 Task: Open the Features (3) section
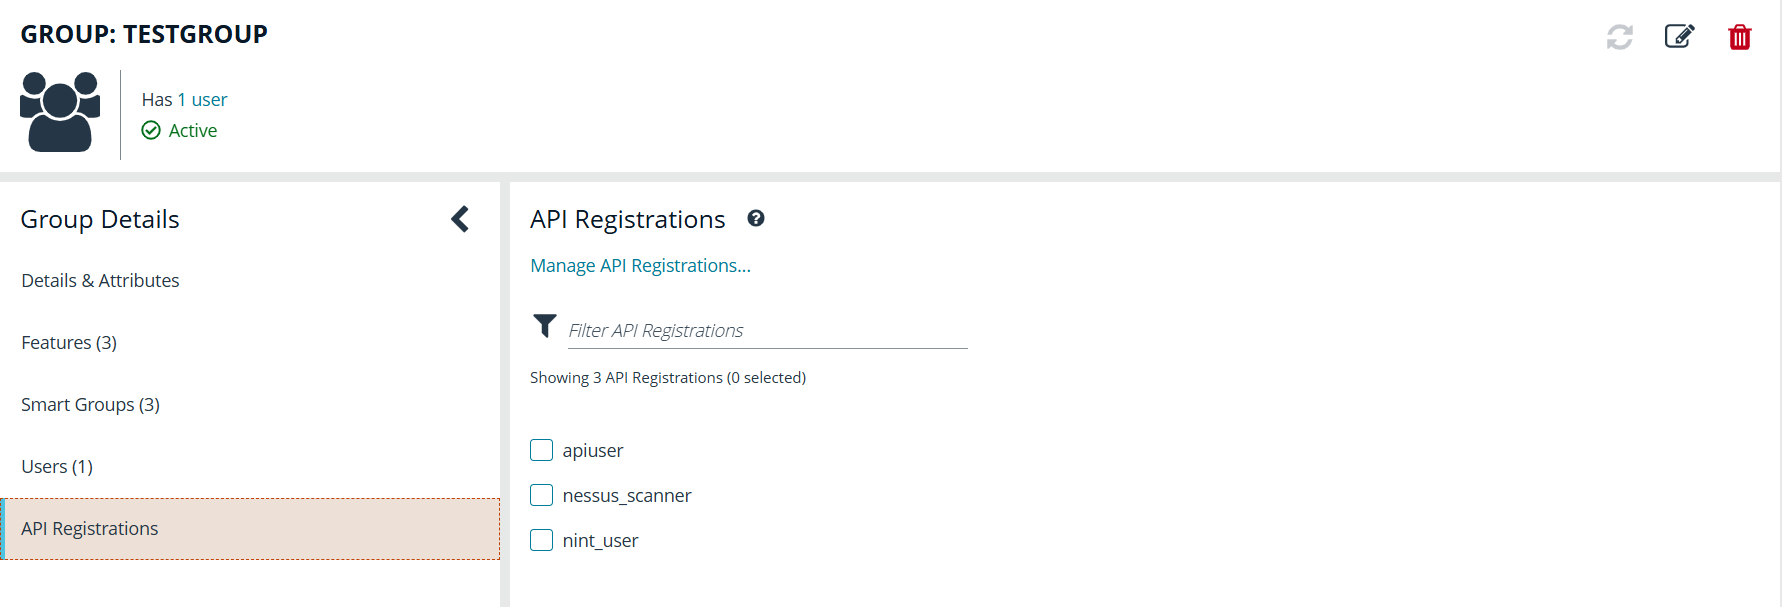(69, 343)
